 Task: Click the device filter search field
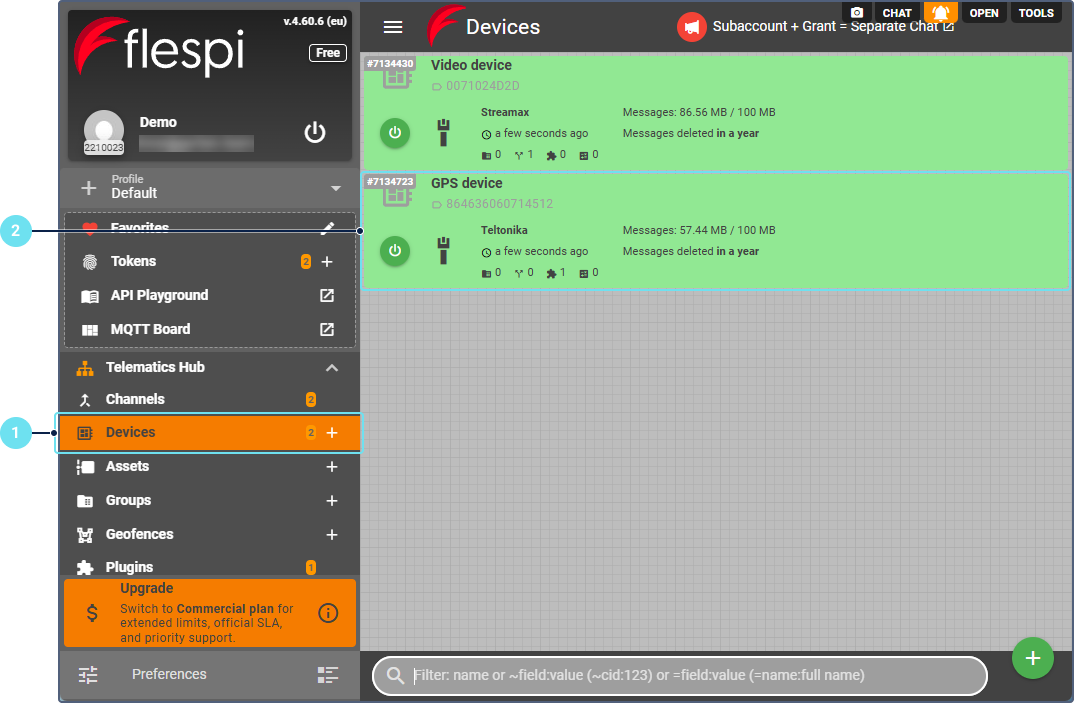[x=690, y=676]
